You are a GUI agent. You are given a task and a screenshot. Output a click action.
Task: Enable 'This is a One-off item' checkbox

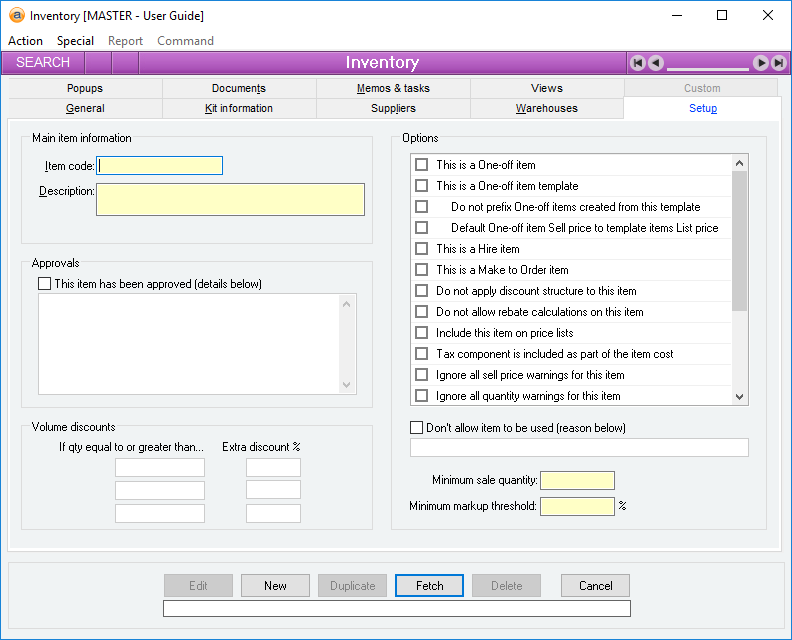[421, 165]
